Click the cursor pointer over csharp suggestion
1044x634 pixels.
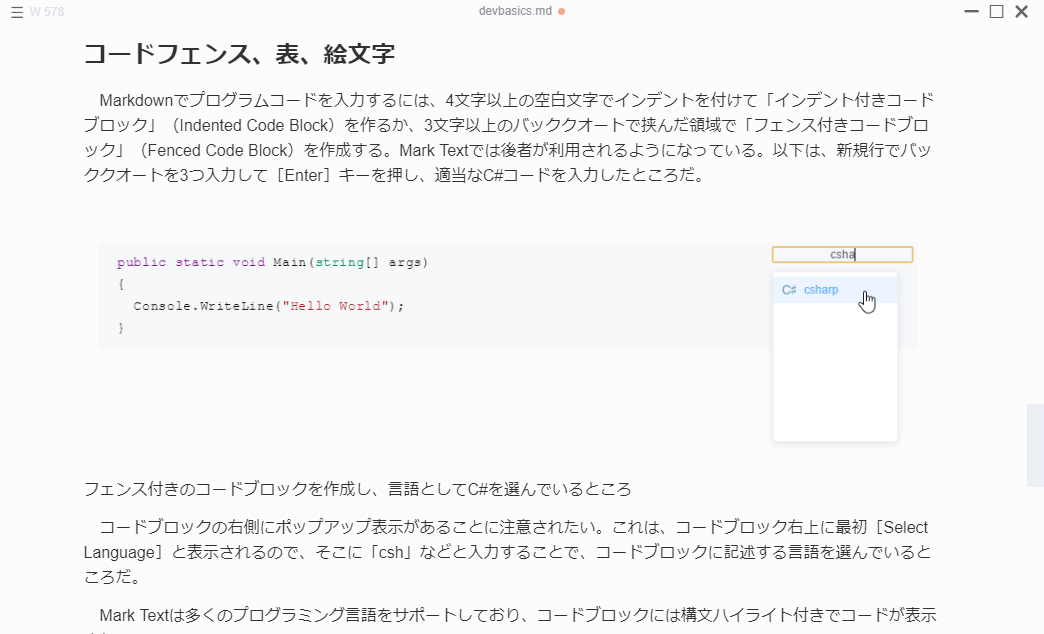click(x=867, y=300)
